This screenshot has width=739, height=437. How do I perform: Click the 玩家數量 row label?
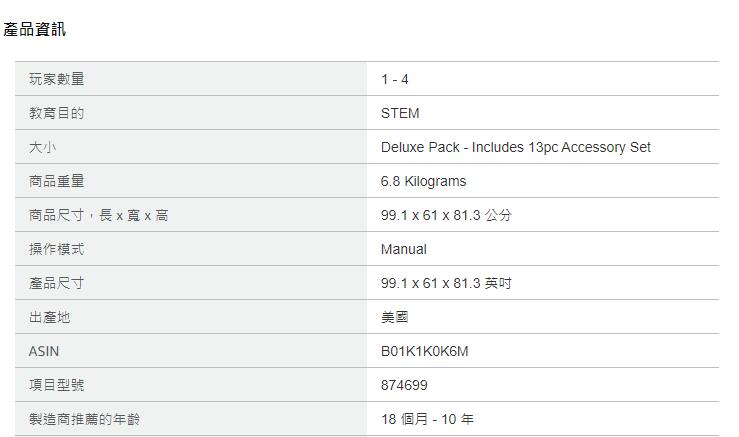coord(57,79)
